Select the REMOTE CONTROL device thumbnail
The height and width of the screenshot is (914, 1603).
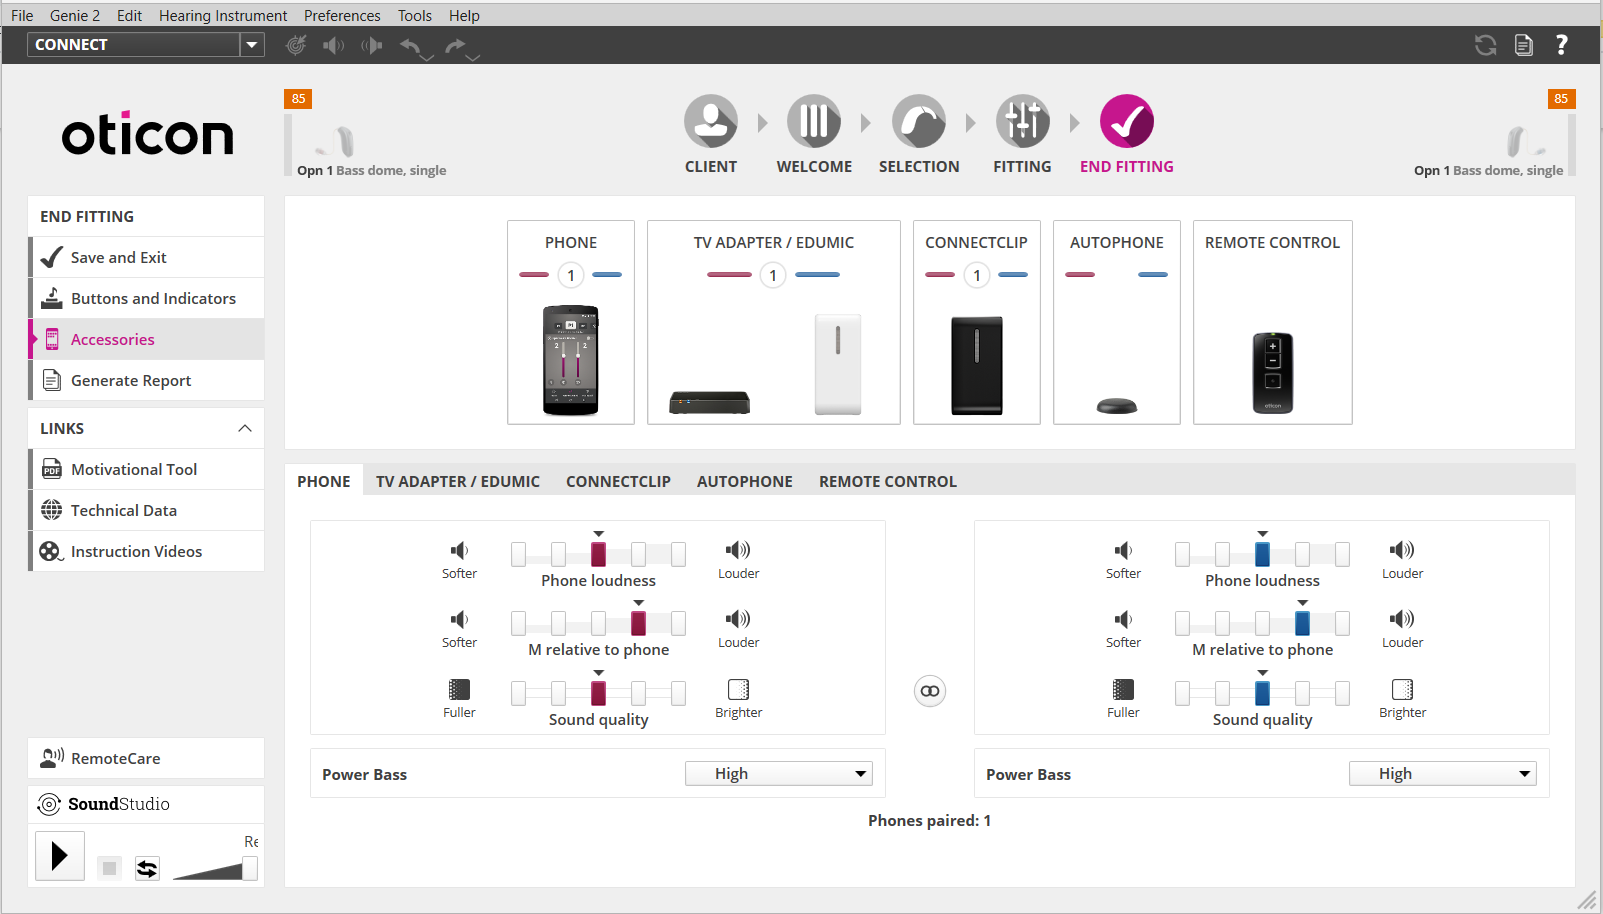(x=1273, y=373)
